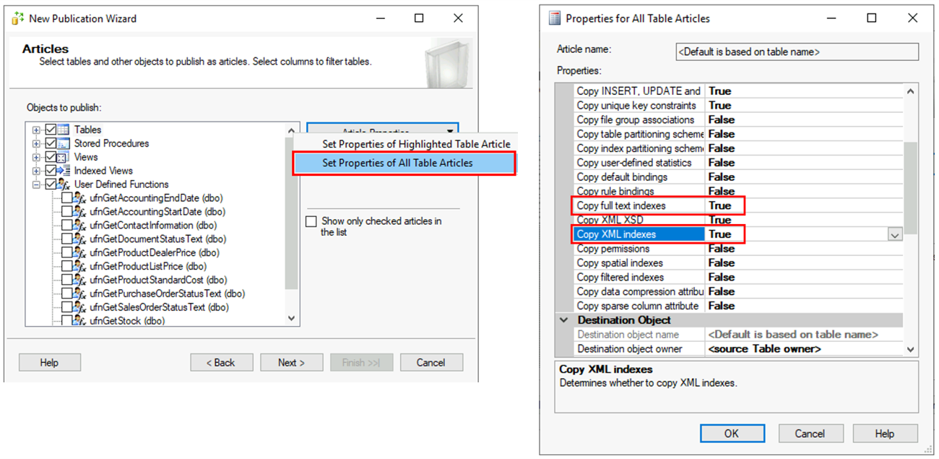The height and width of the screenshot is (459, 939).
Task: Collapse the User Defined Functions node
Action: [x=38, y=185]
